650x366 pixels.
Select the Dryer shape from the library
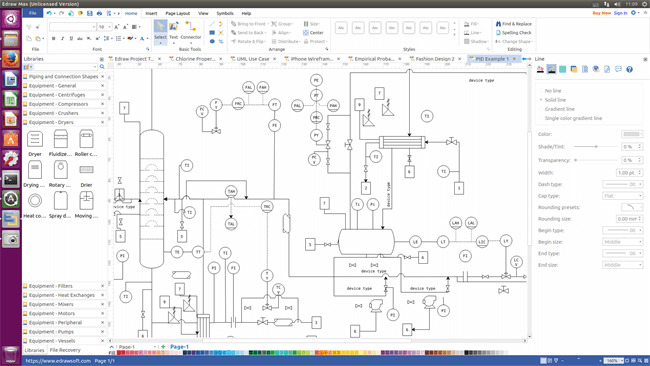35,143
